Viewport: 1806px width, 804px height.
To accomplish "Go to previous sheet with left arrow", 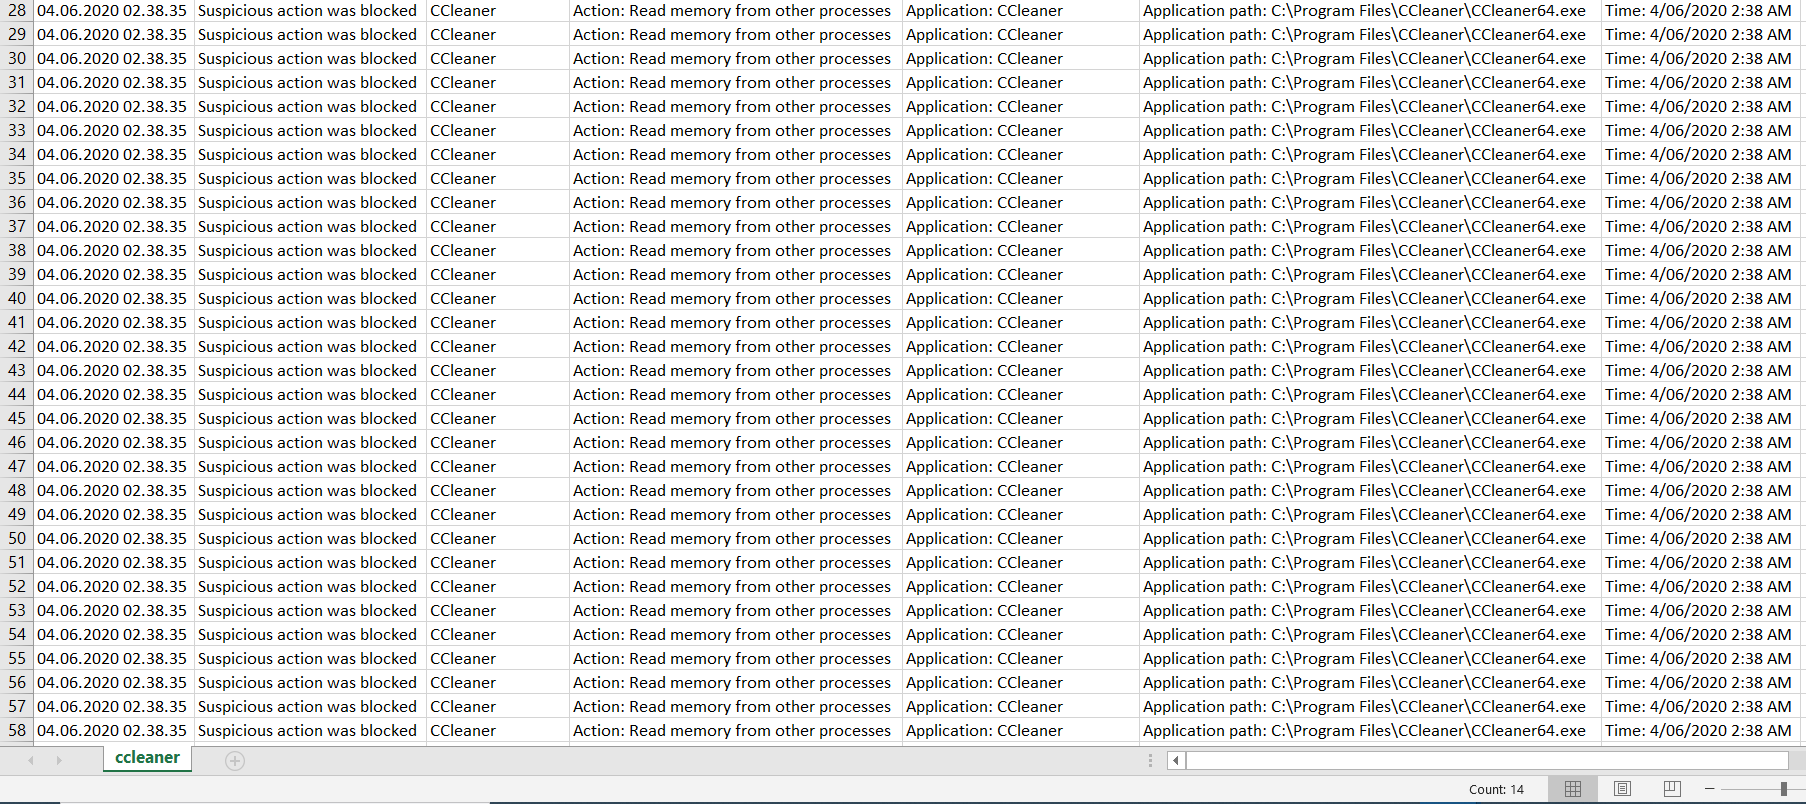I will pyautogui.click(x=31, y=761).
